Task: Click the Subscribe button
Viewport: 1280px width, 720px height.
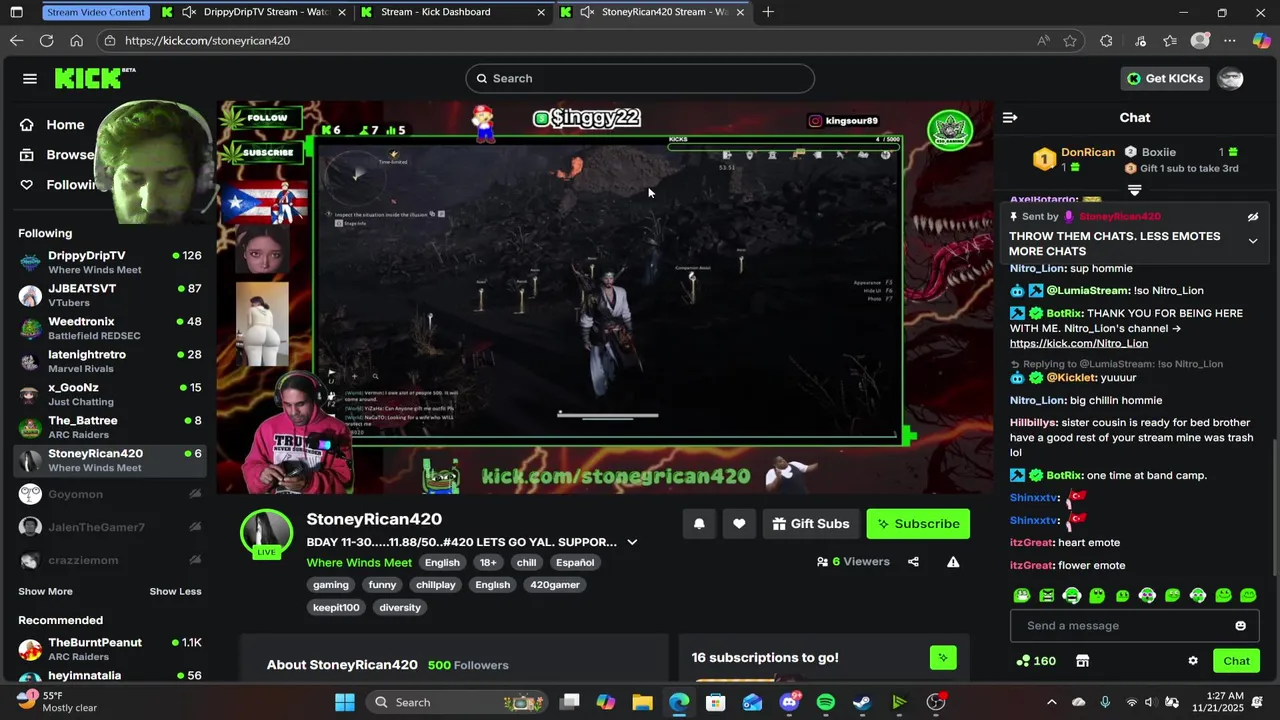Action: pos(918,524)
